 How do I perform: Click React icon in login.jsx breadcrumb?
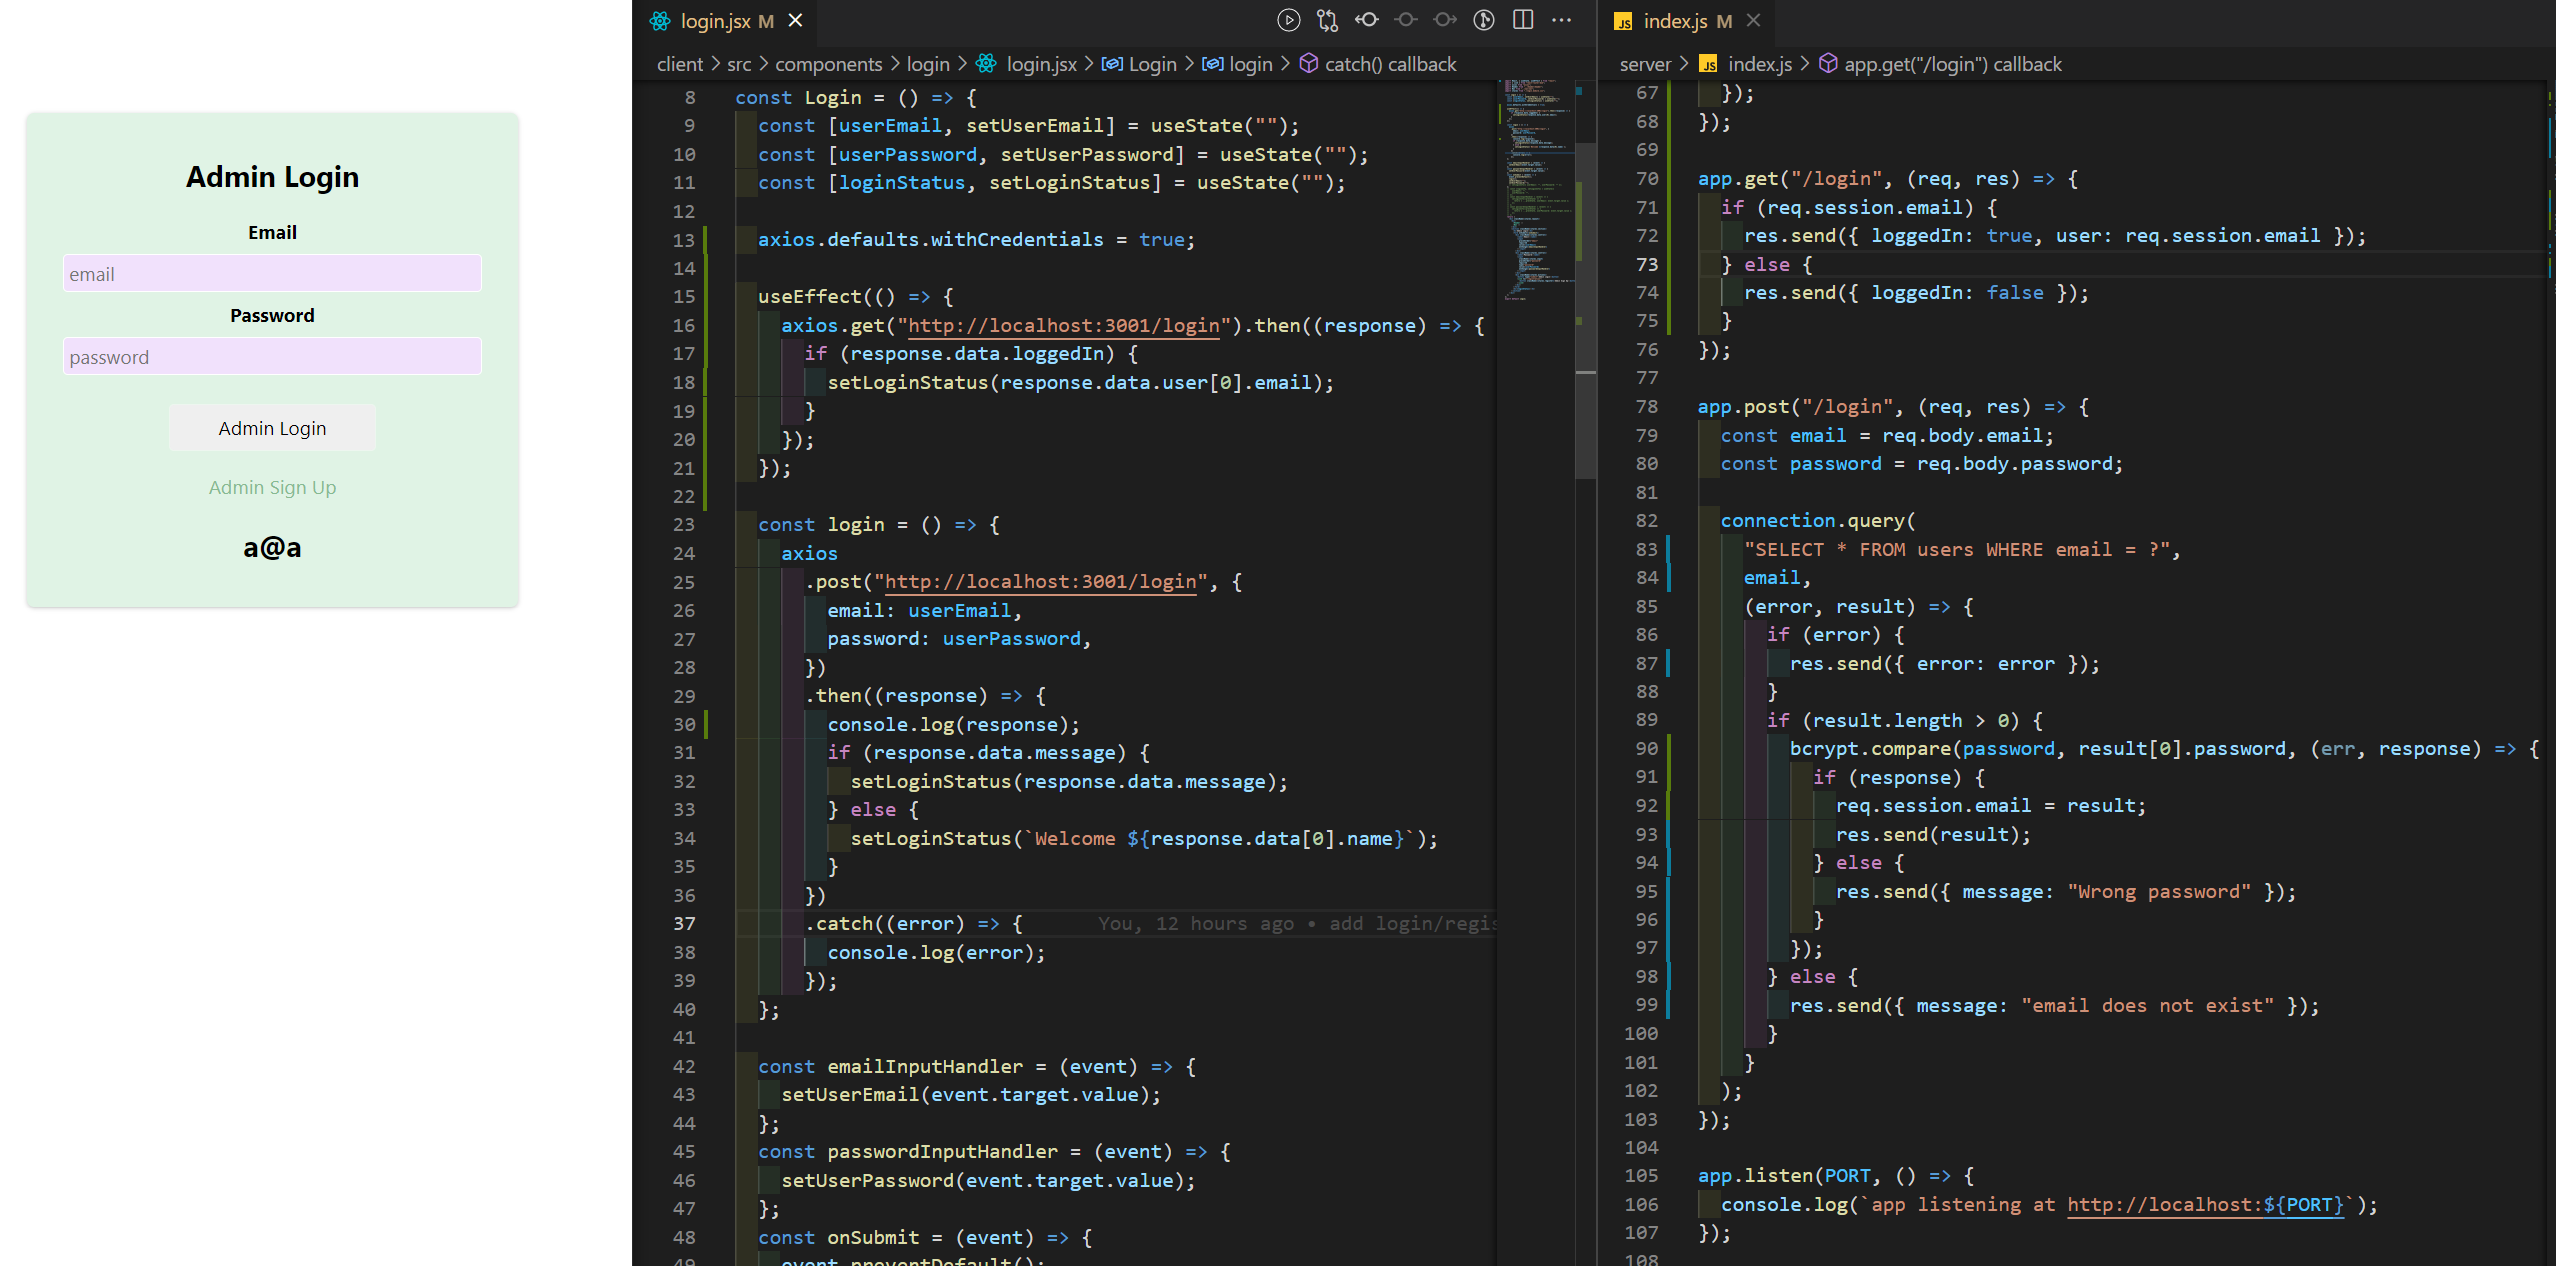pos(986,64)
